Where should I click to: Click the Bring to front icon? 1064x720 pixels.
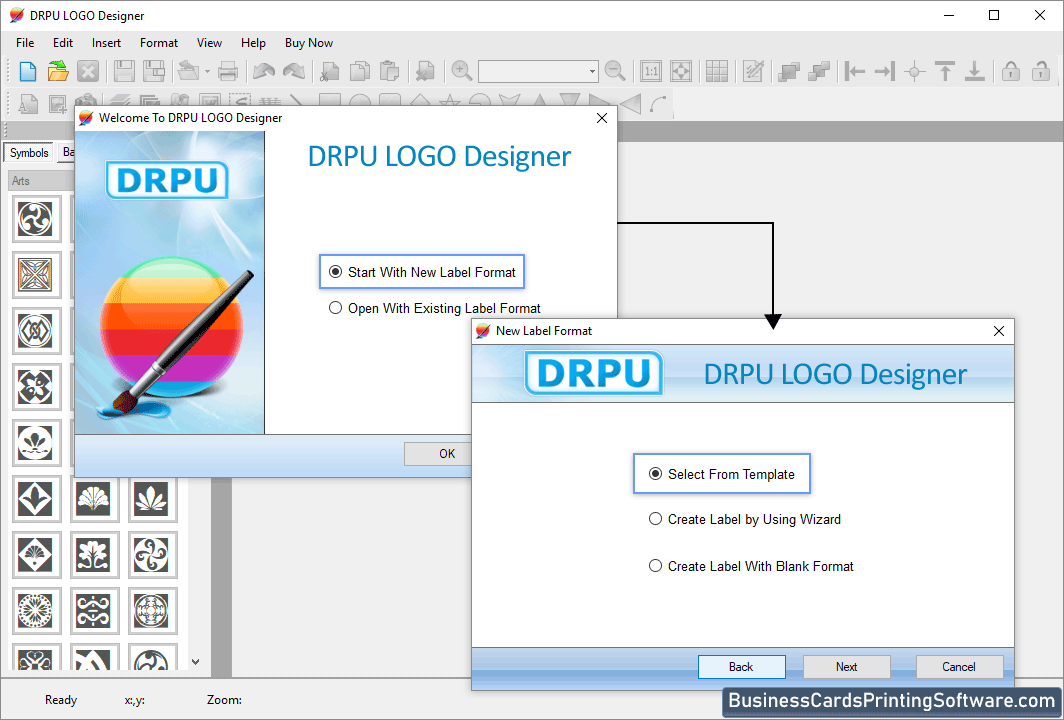[788, 71]
